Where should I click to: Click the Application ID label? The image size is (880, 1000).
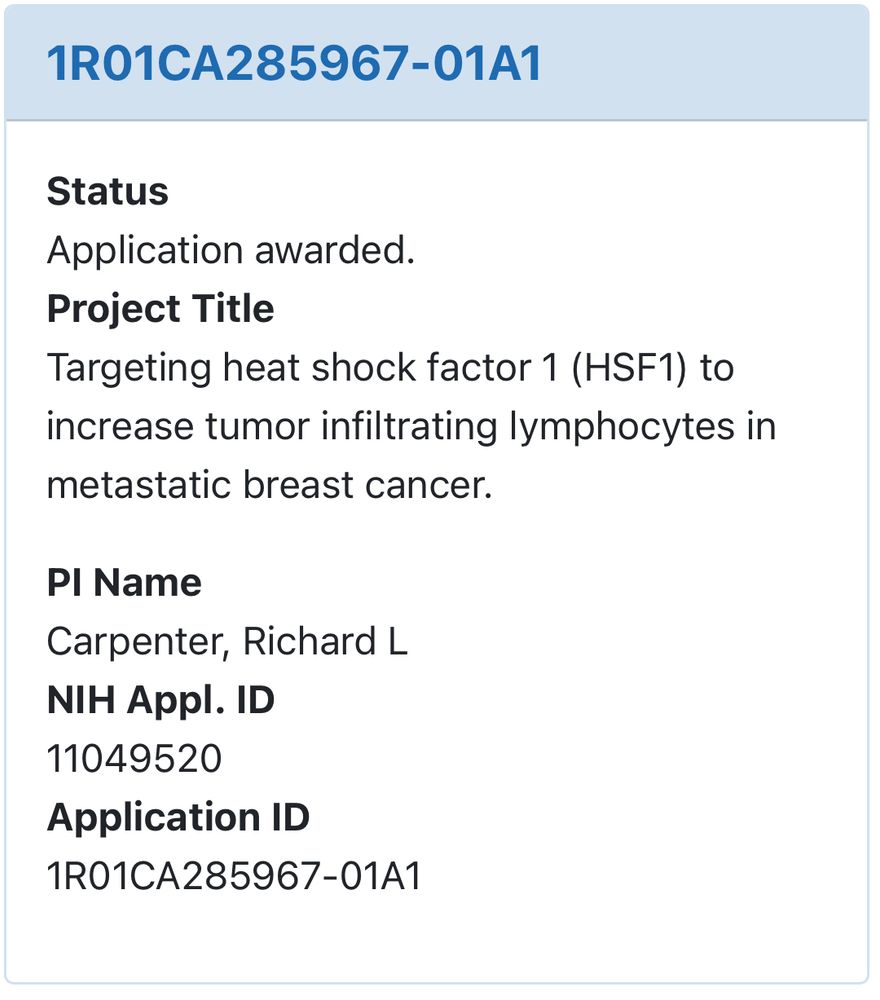coord(179,817)
